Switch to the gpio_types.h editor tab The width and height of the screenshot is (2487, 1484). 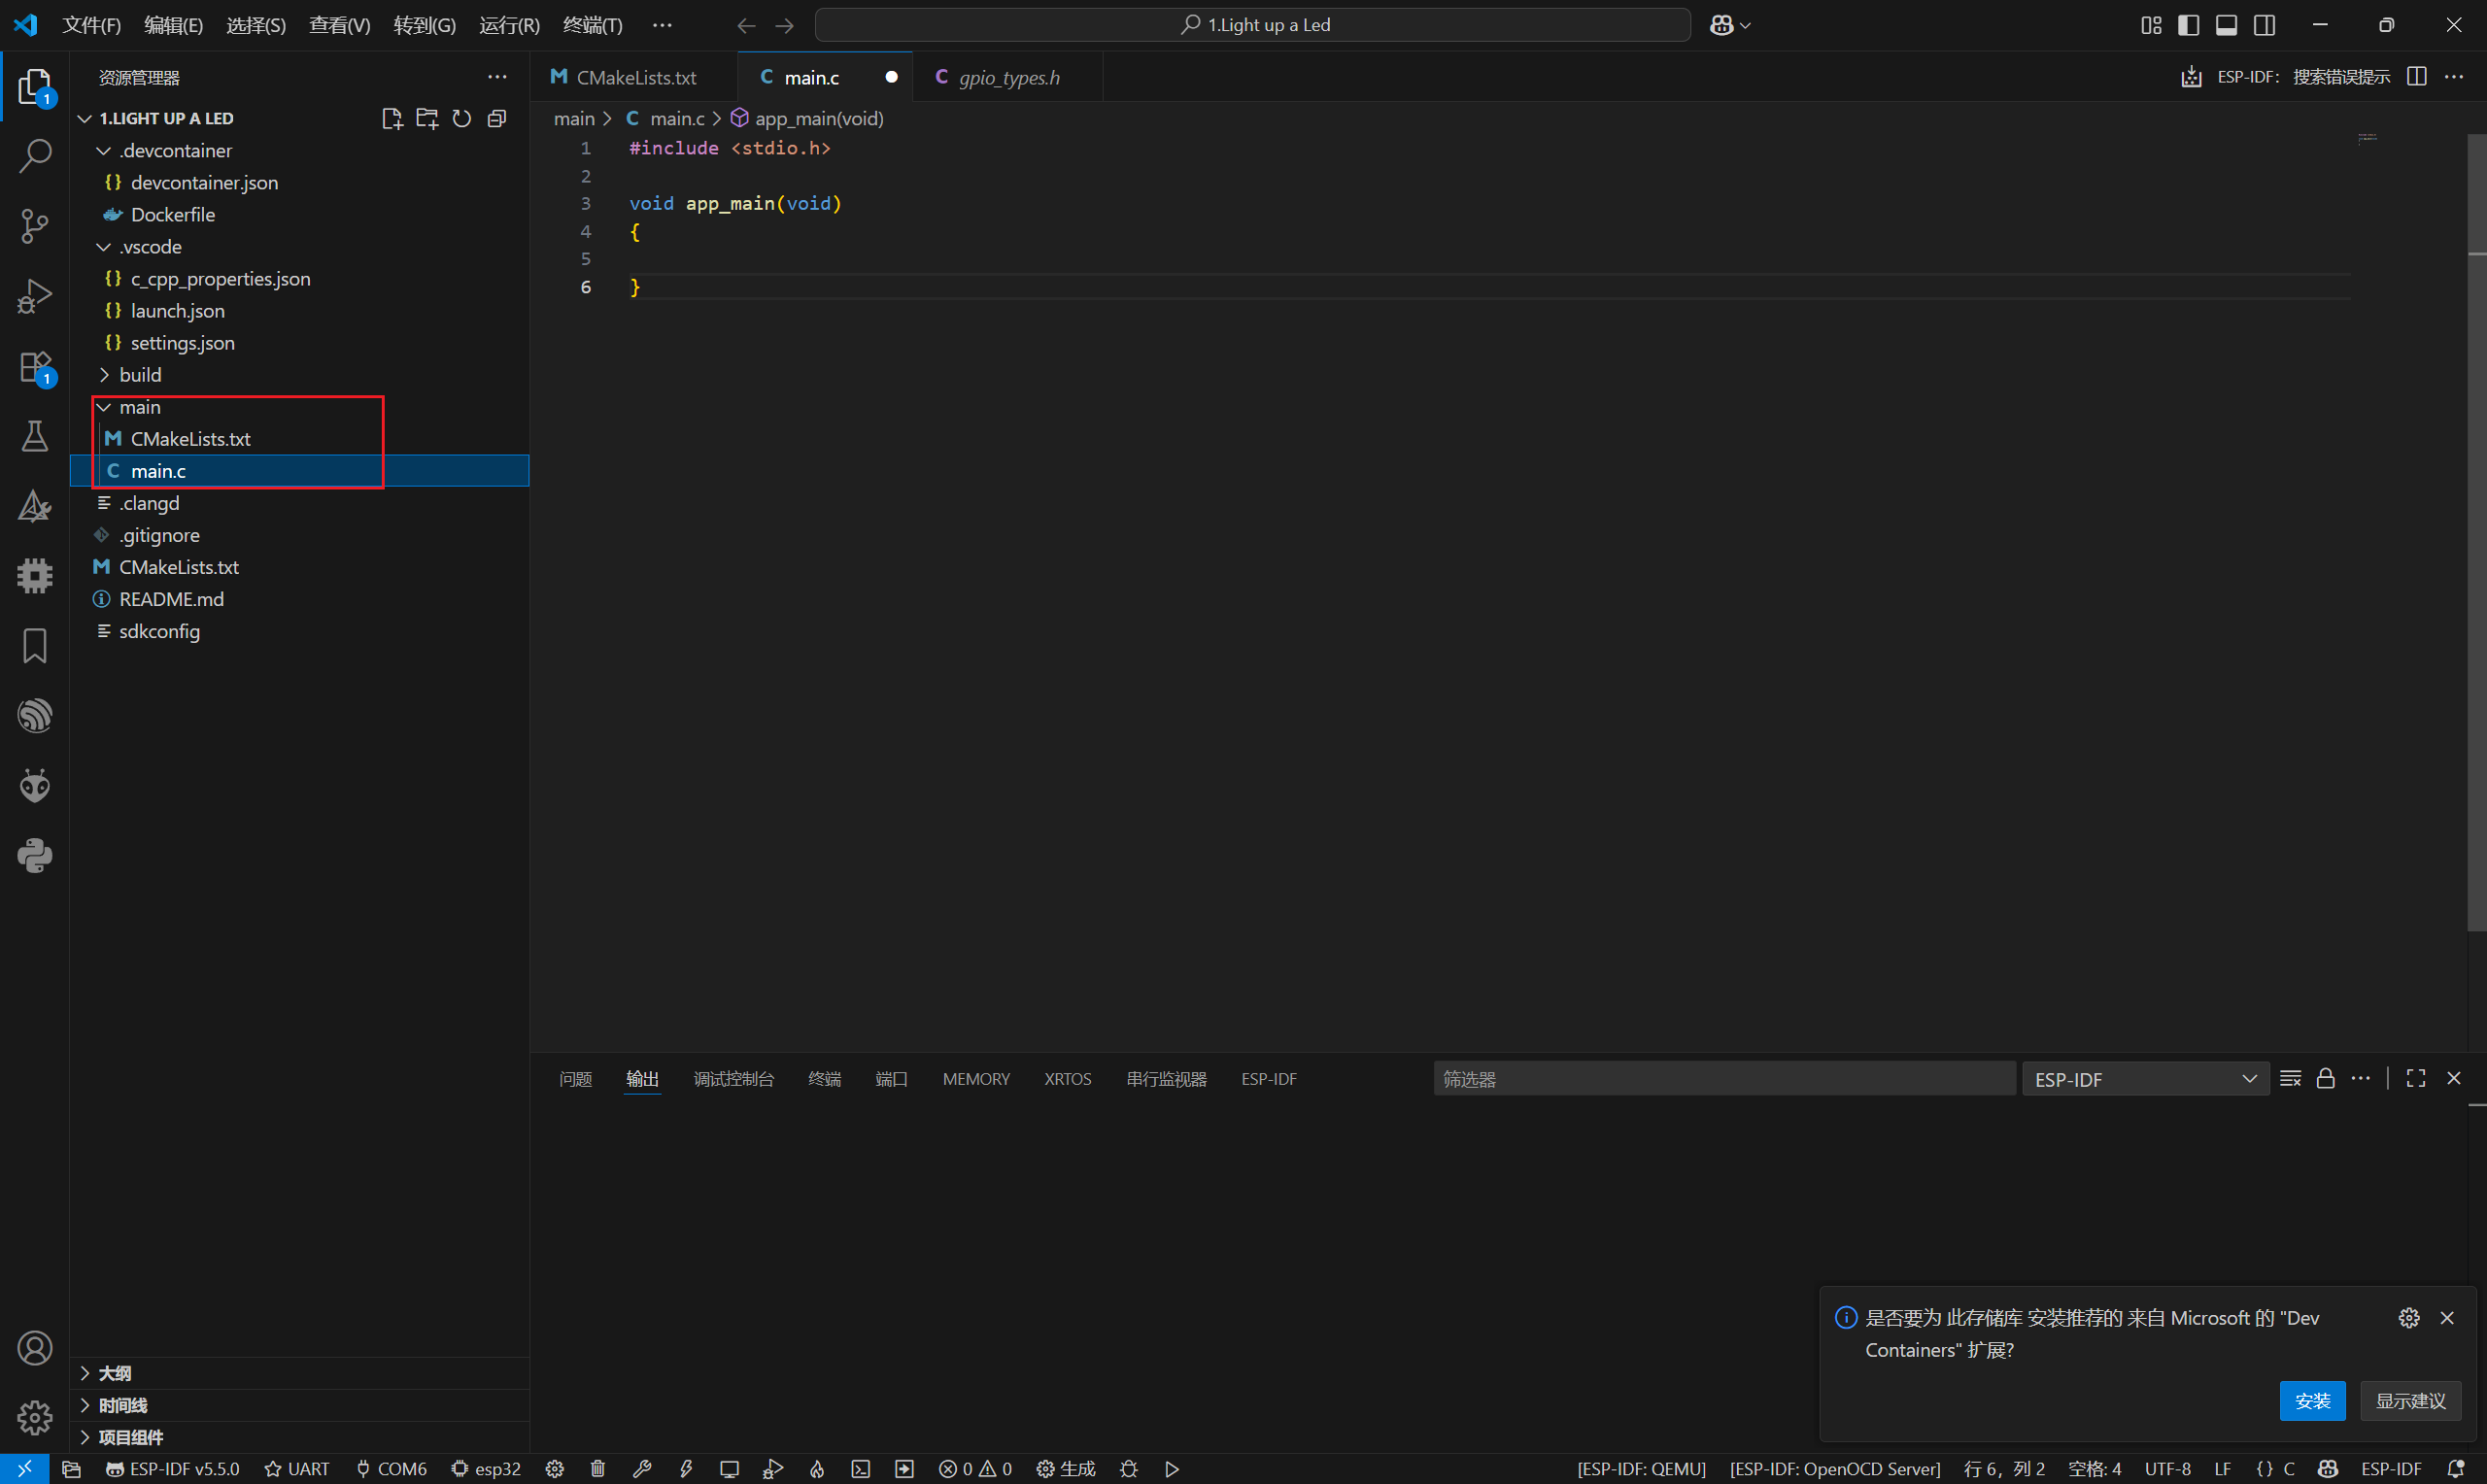(x=1008, y=77)
